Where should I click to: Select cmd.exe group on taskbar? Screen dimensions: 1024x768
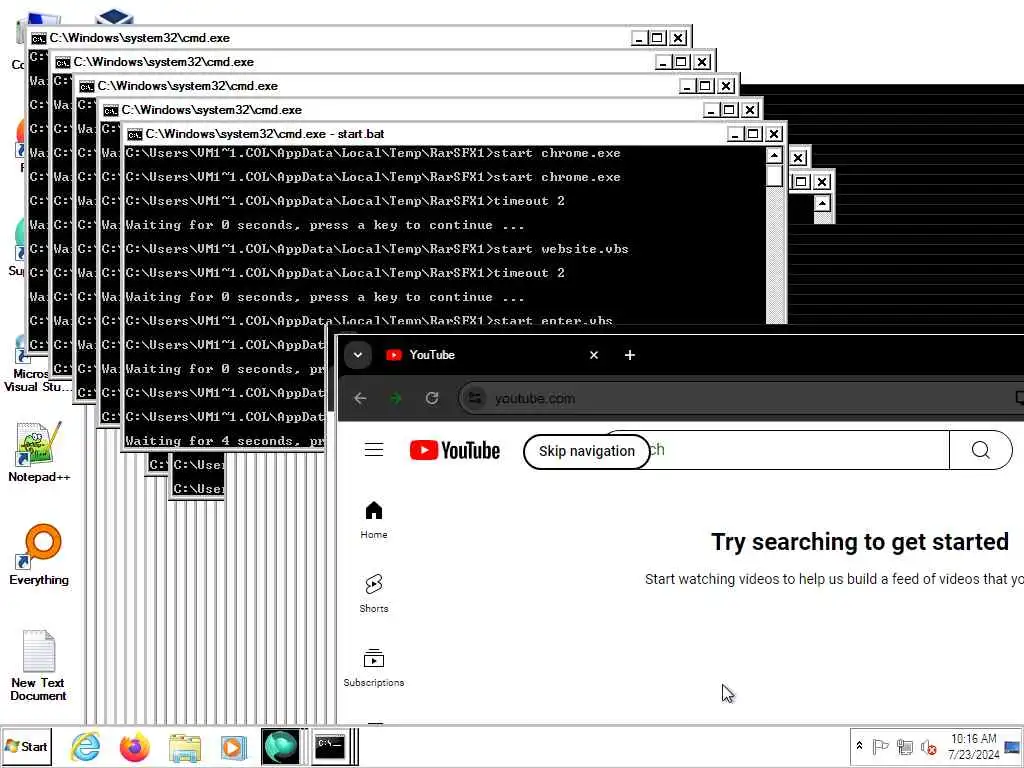(333, 746)
